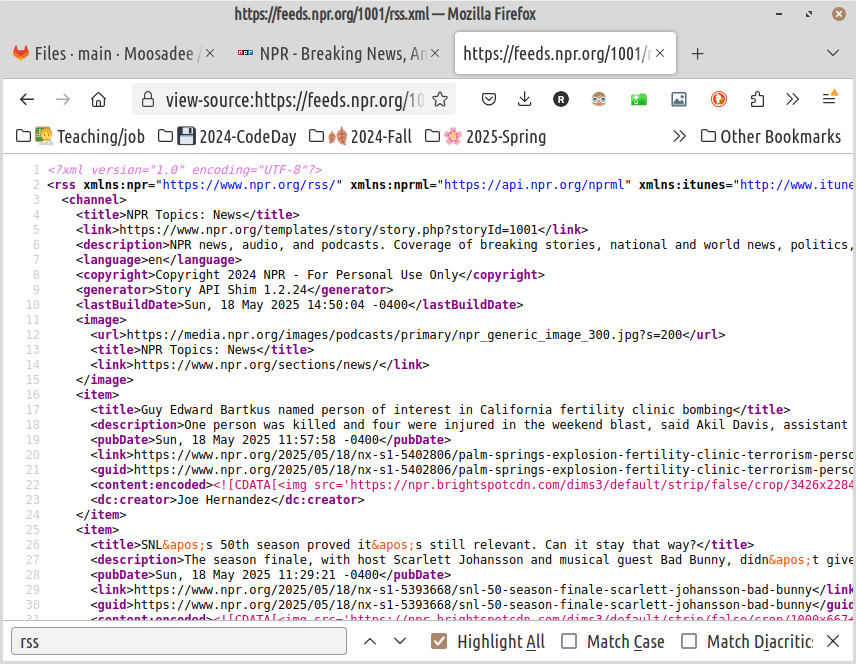Screen dimensions: 856x664
Task: Open the www.npr.org/rss/ namespace link
Action: 249,185
